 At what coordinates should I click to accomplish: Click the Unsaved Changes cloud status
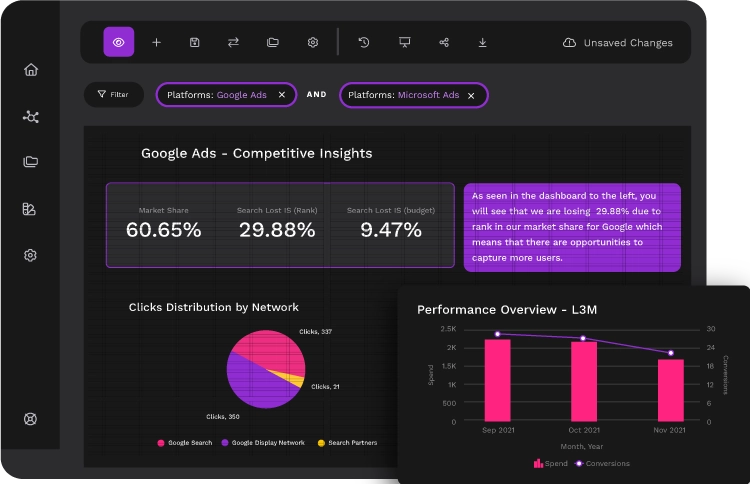tap(618, 43)
